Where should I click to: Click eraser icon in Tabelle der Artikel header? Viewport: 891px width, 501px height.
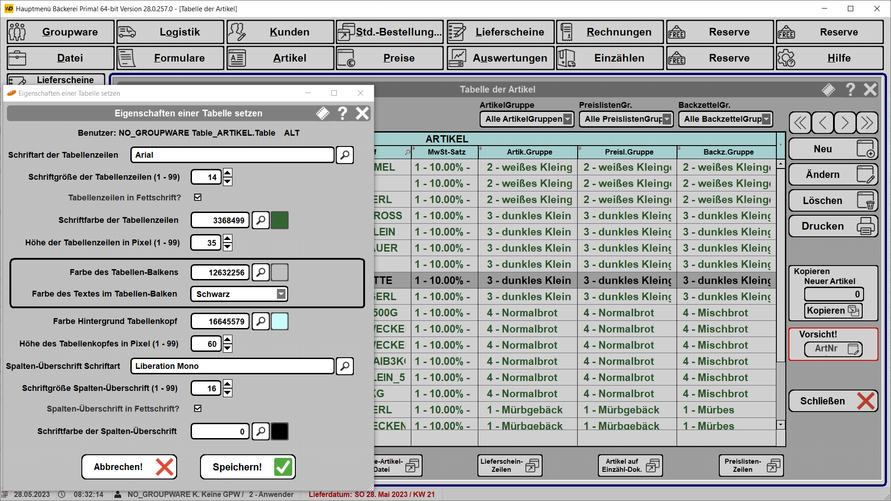click(x=828, y=90)
